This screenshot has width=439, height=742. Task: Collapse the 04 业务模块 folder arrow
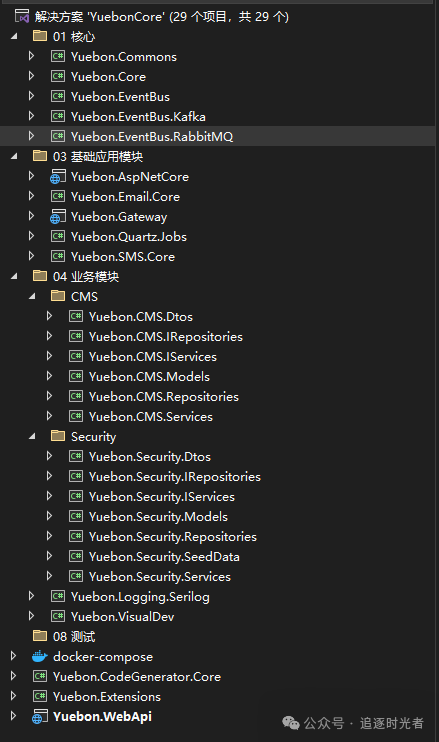click(14, 276)
